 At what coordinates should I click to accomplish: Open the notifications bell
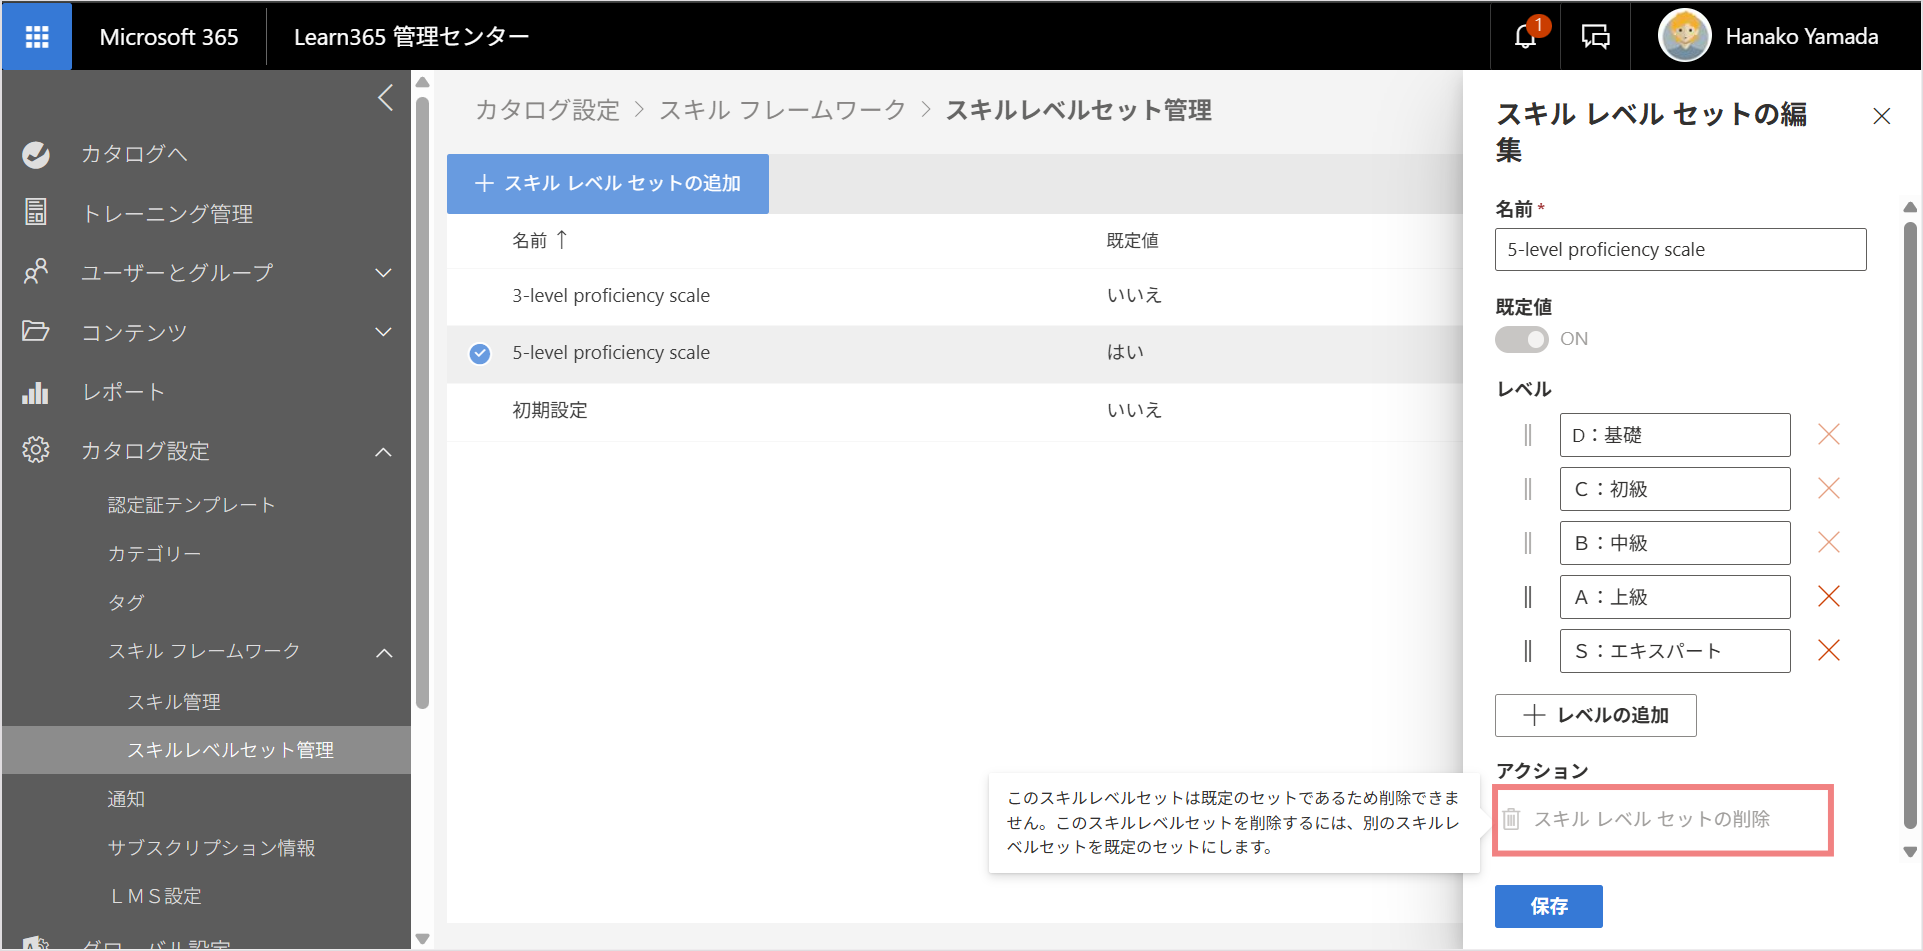1525,37
